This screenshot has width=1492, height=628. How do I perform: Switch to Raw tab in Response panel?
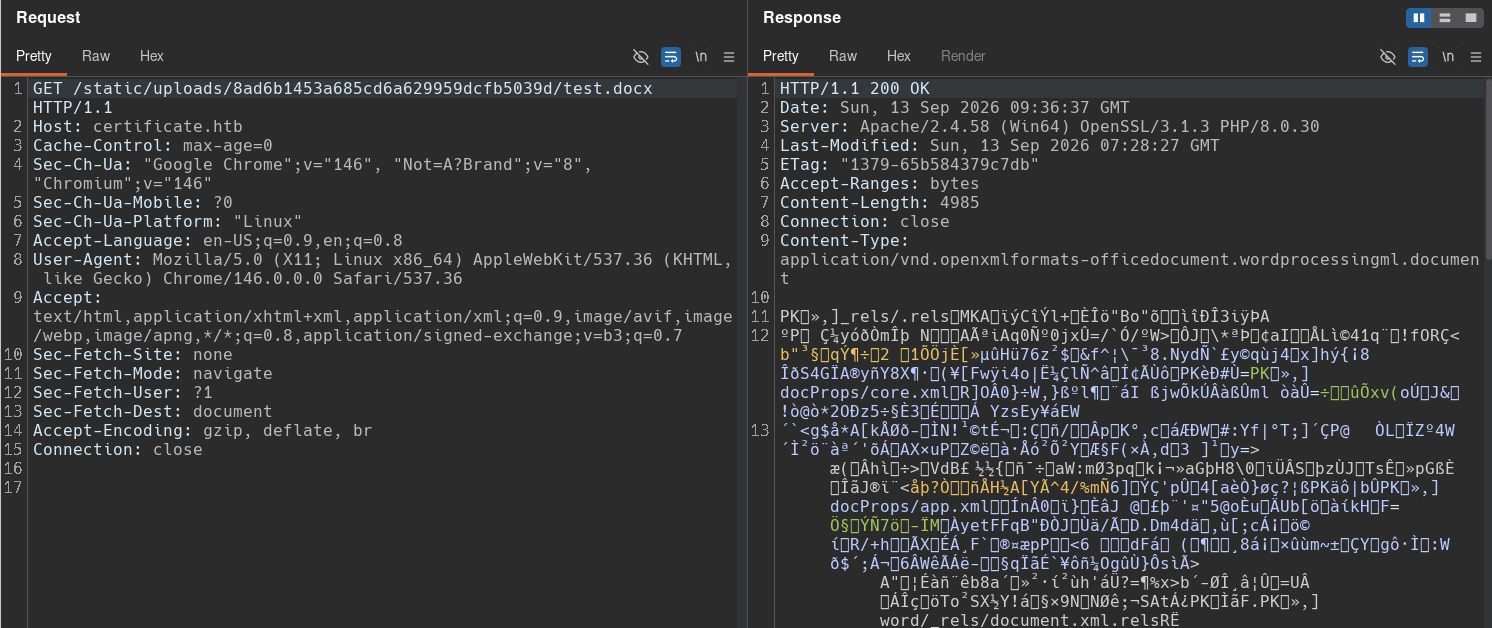point(843,56)
